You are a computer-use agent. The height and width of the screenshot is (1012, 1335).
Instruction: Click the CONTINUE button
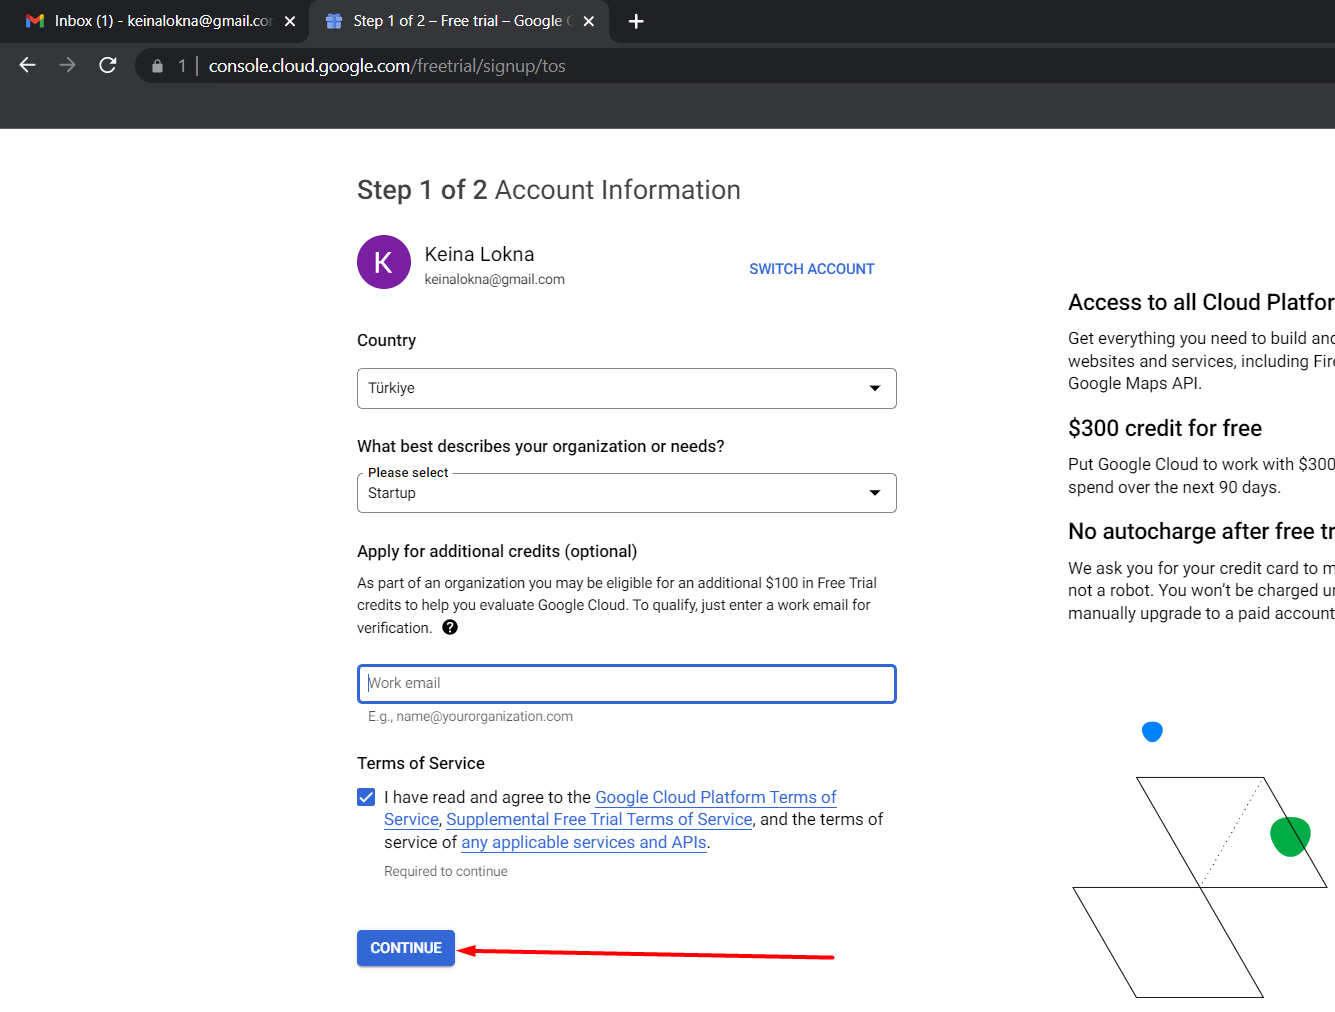click(406, 948)
